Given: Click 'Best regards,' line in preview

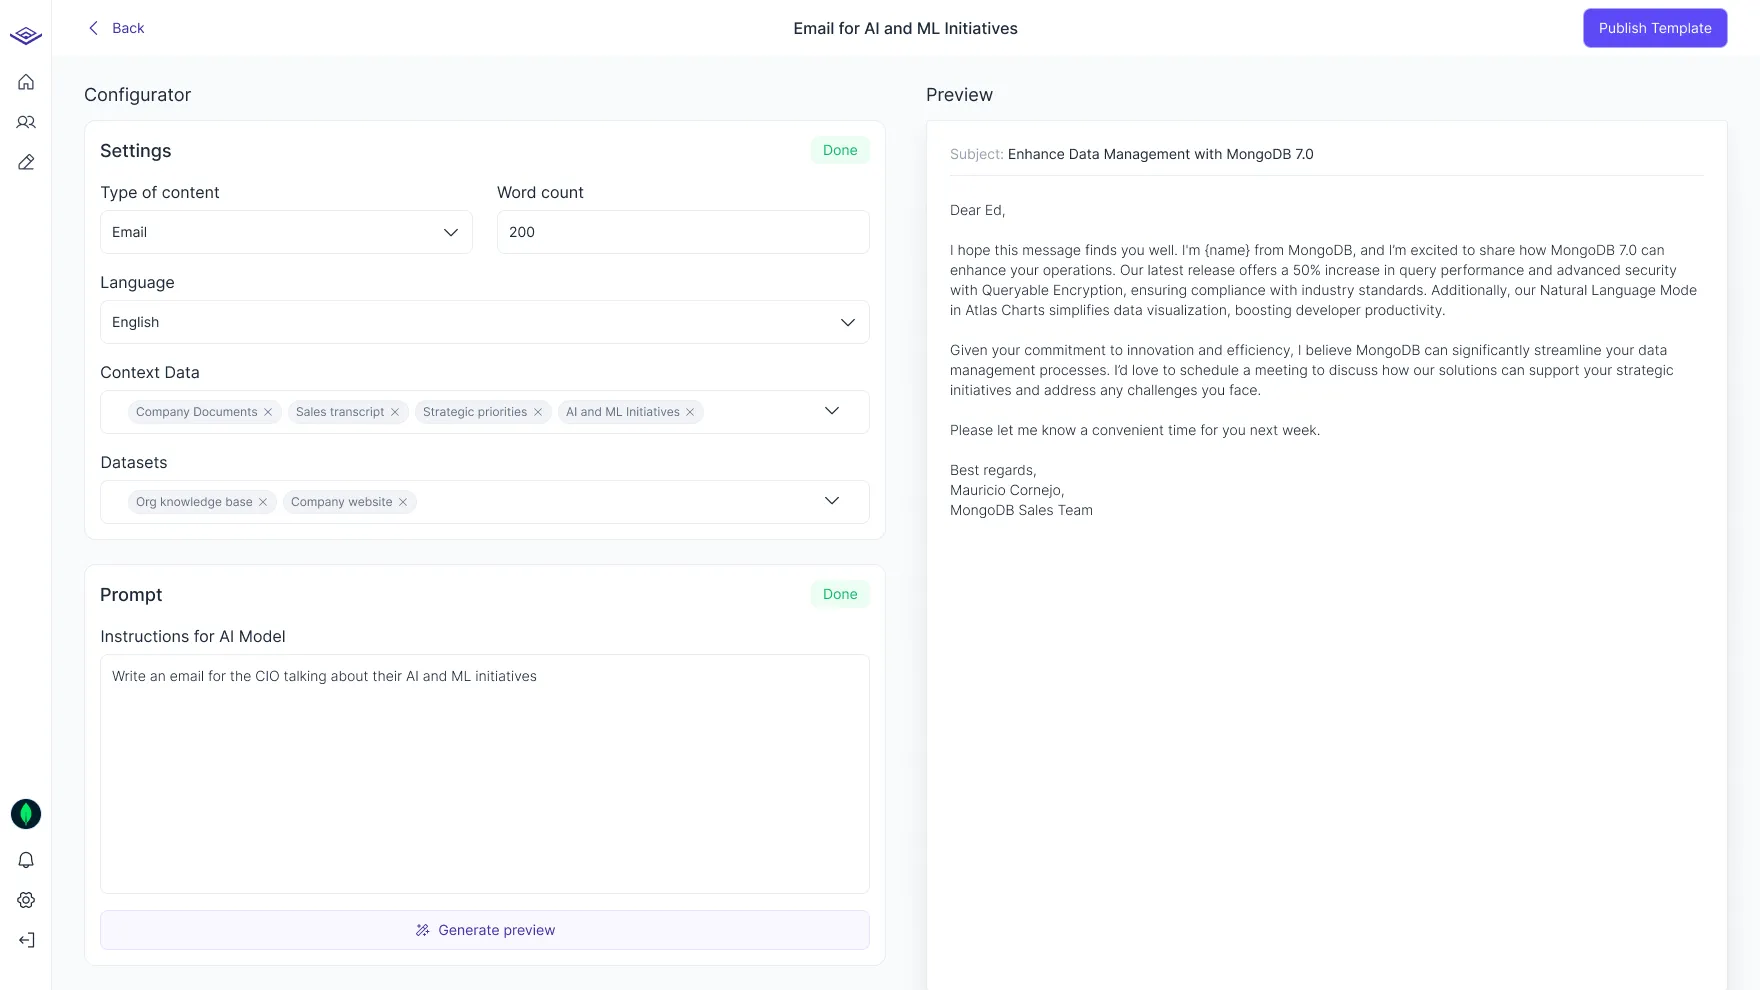Looking at the screenshot, I should click(993, 470).
